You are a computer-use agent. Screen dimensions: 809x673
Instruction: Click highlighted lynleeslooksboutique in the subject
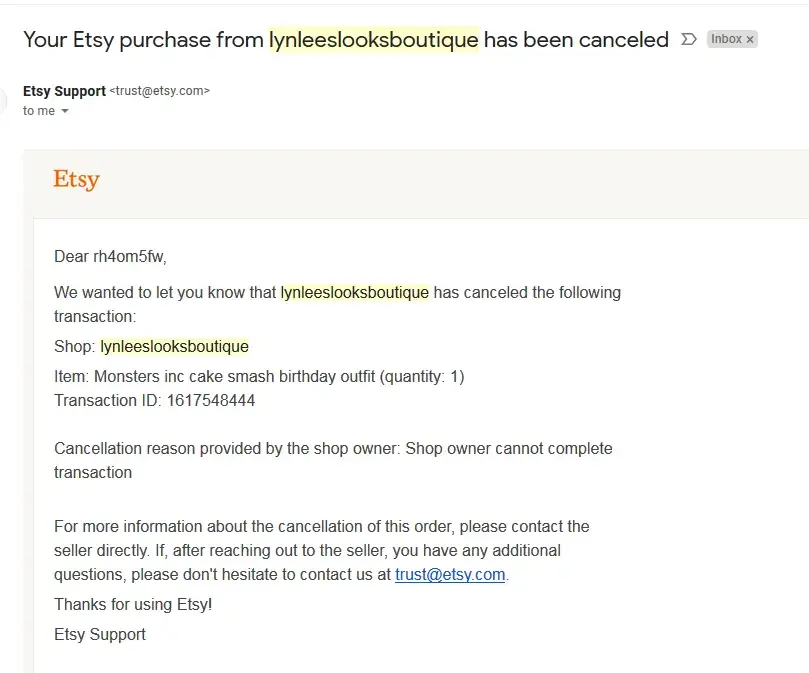tap(373, 40)
